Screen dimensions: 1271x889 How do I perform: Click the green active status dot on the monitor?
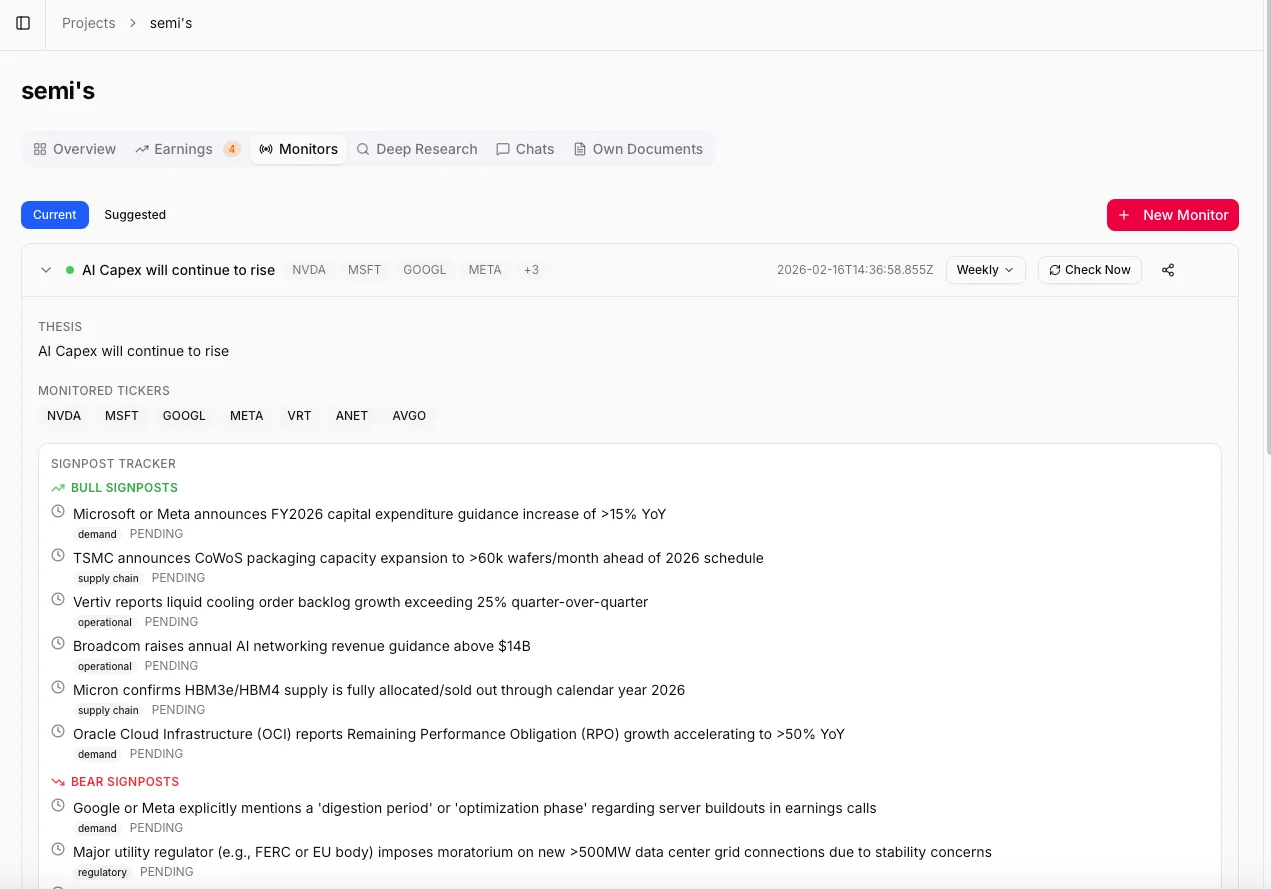[x=69, y=269]
